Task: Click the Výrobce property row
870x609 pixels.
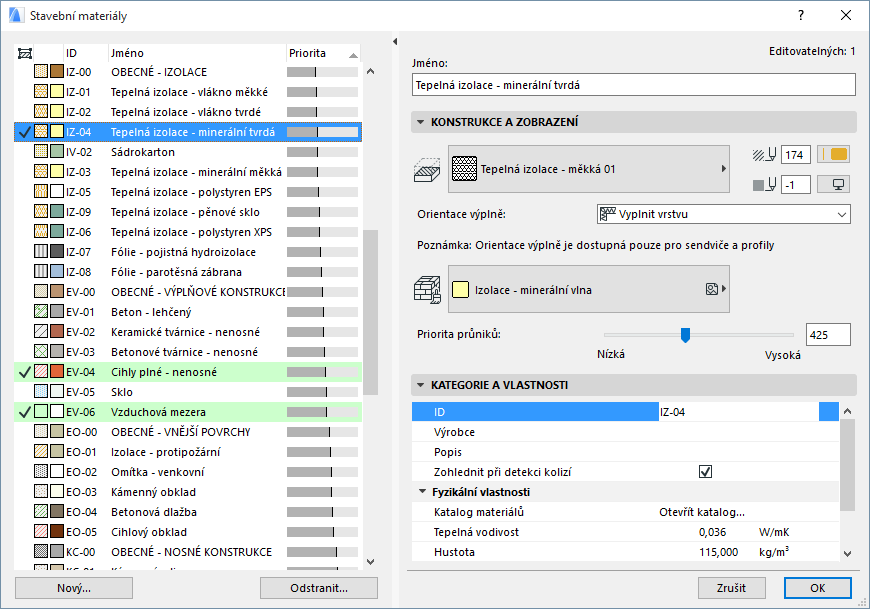Action: coord(625,432)
